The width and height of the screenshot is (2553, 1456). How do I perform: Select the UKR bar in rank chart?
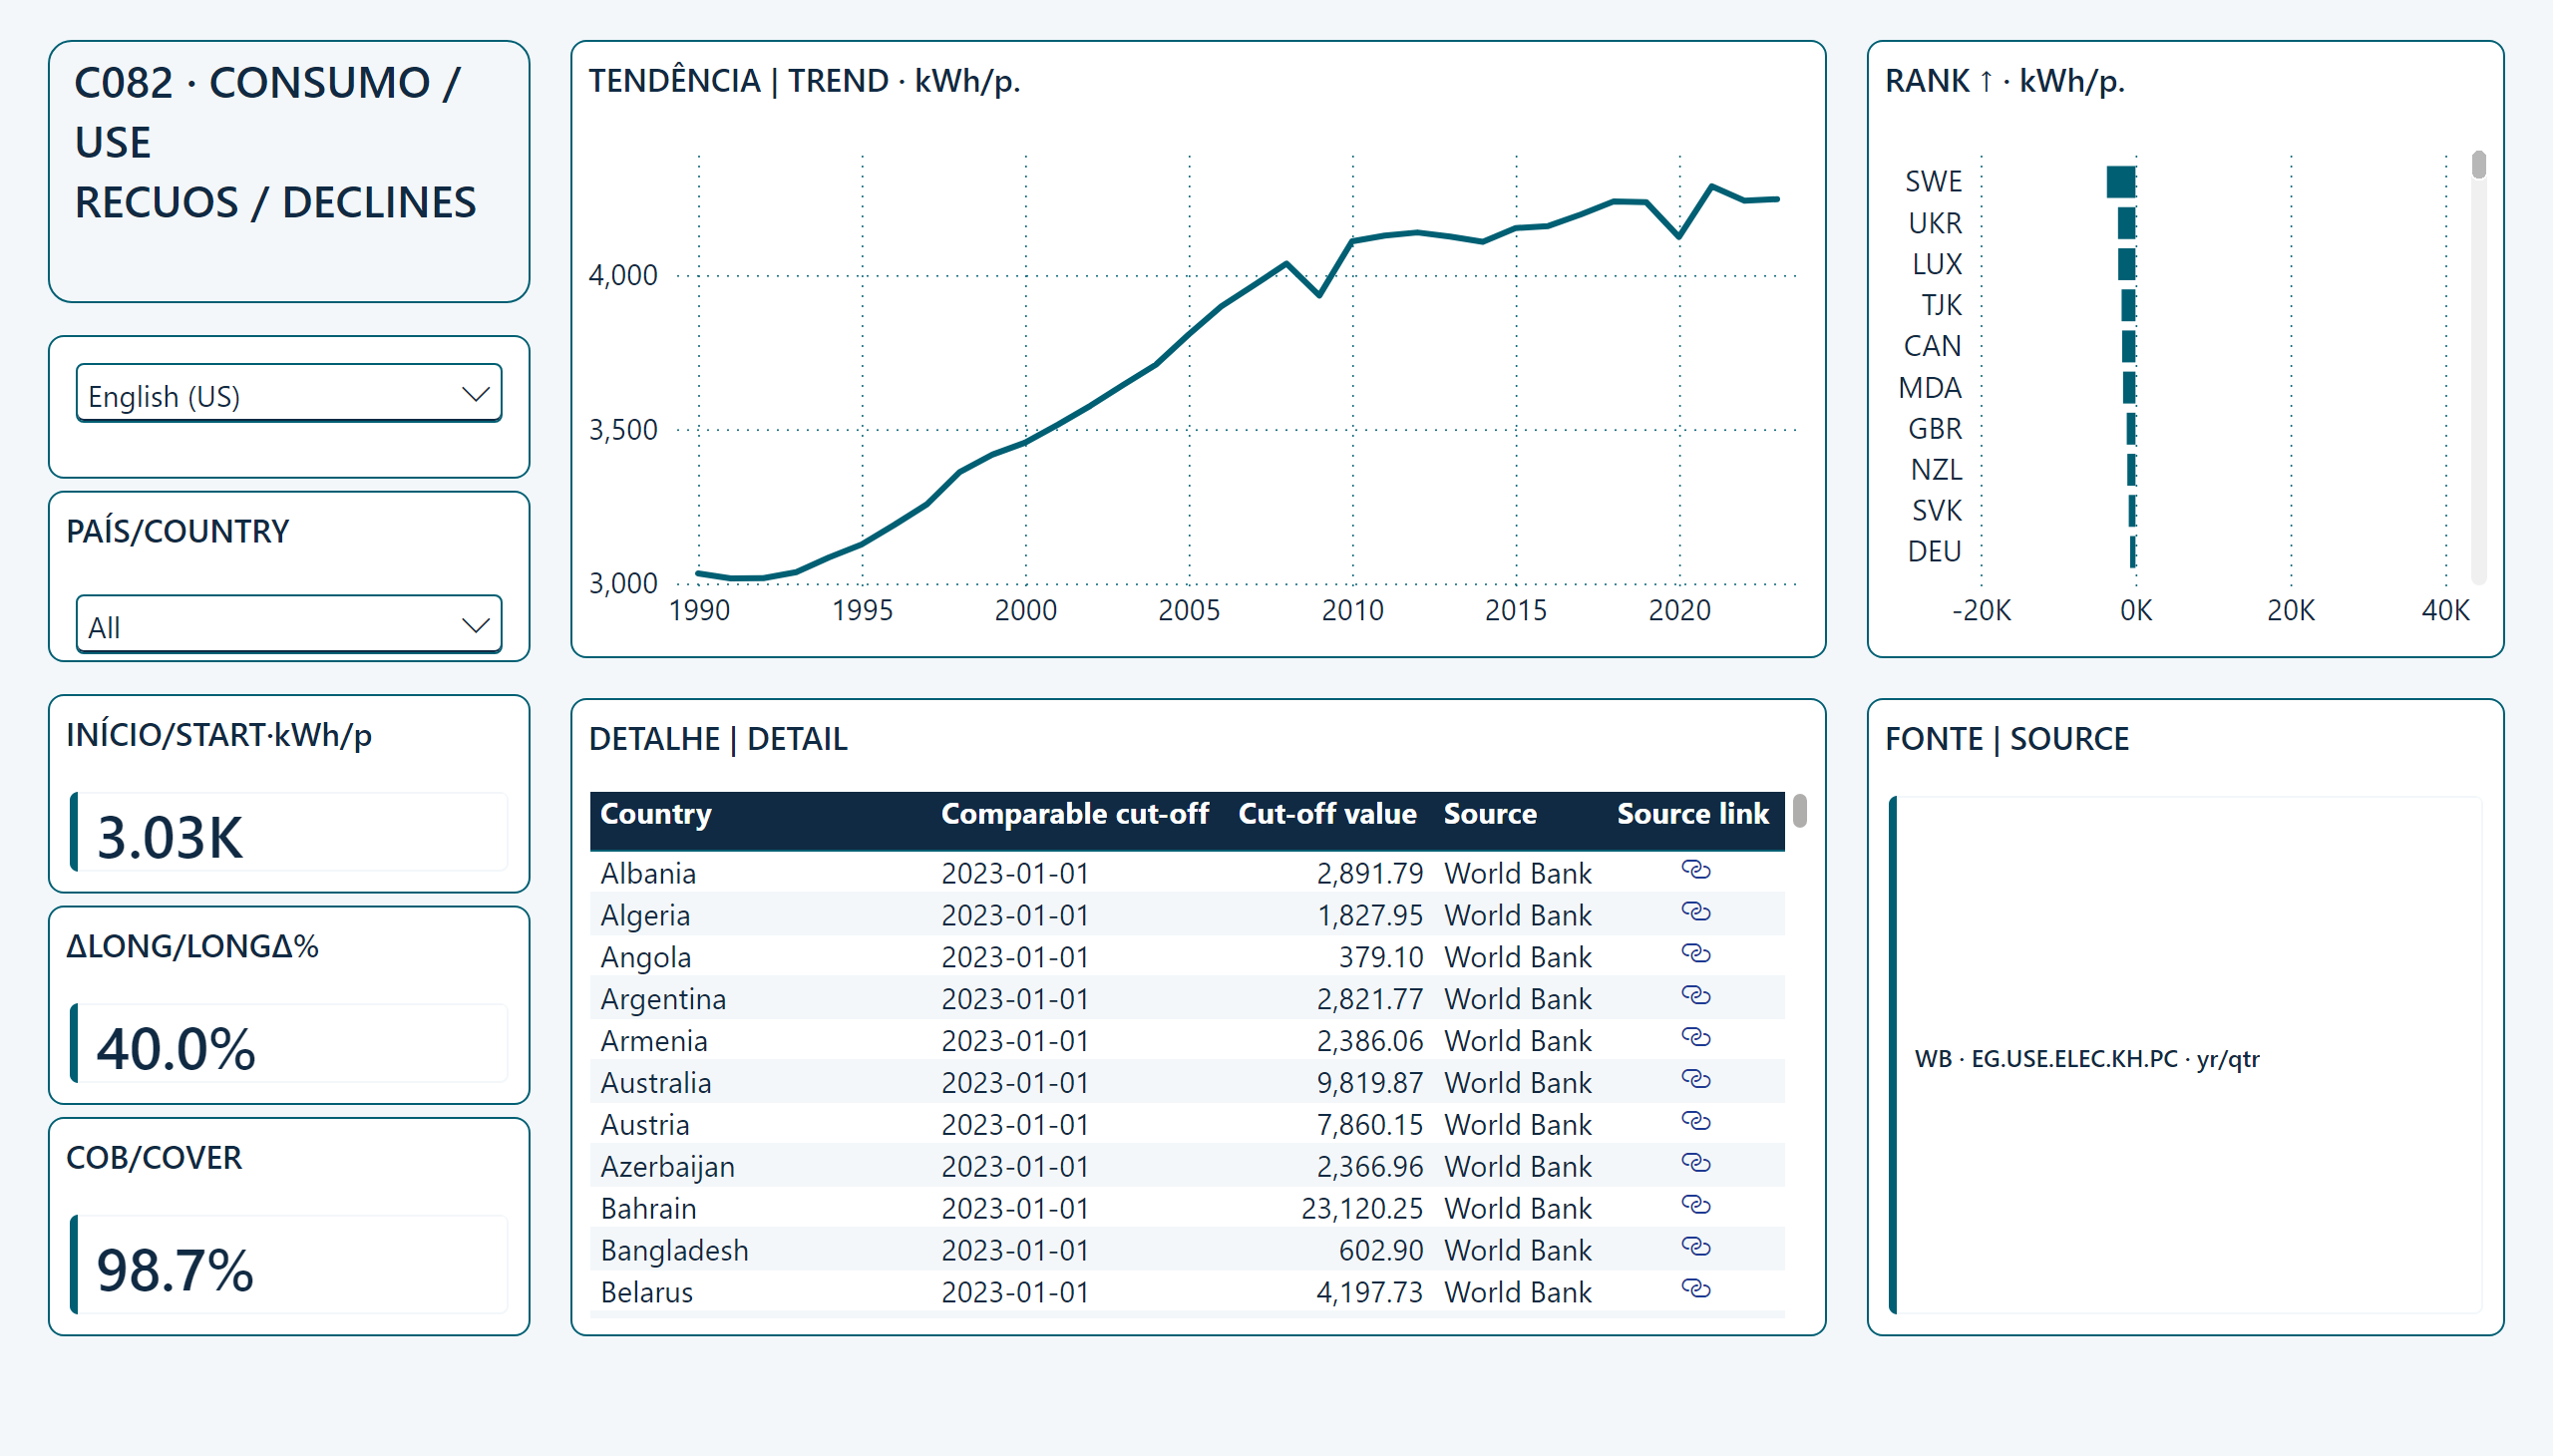[2127, 223]
